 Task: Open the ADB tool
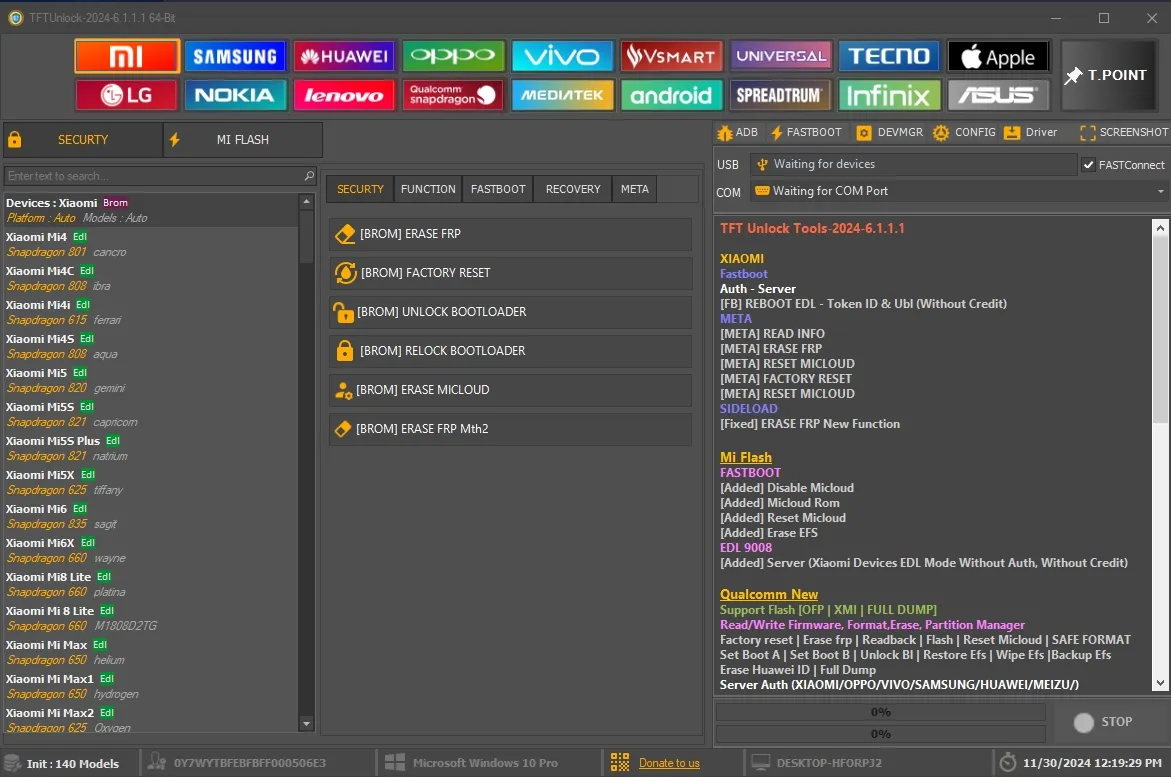[x=737, y=132]
